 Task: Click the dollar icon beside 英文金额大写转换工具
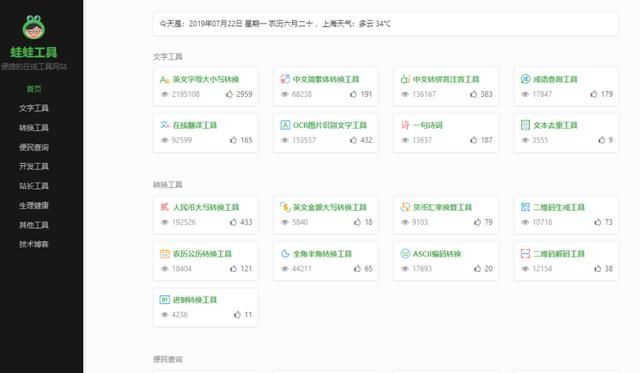(x=285, y=207)
